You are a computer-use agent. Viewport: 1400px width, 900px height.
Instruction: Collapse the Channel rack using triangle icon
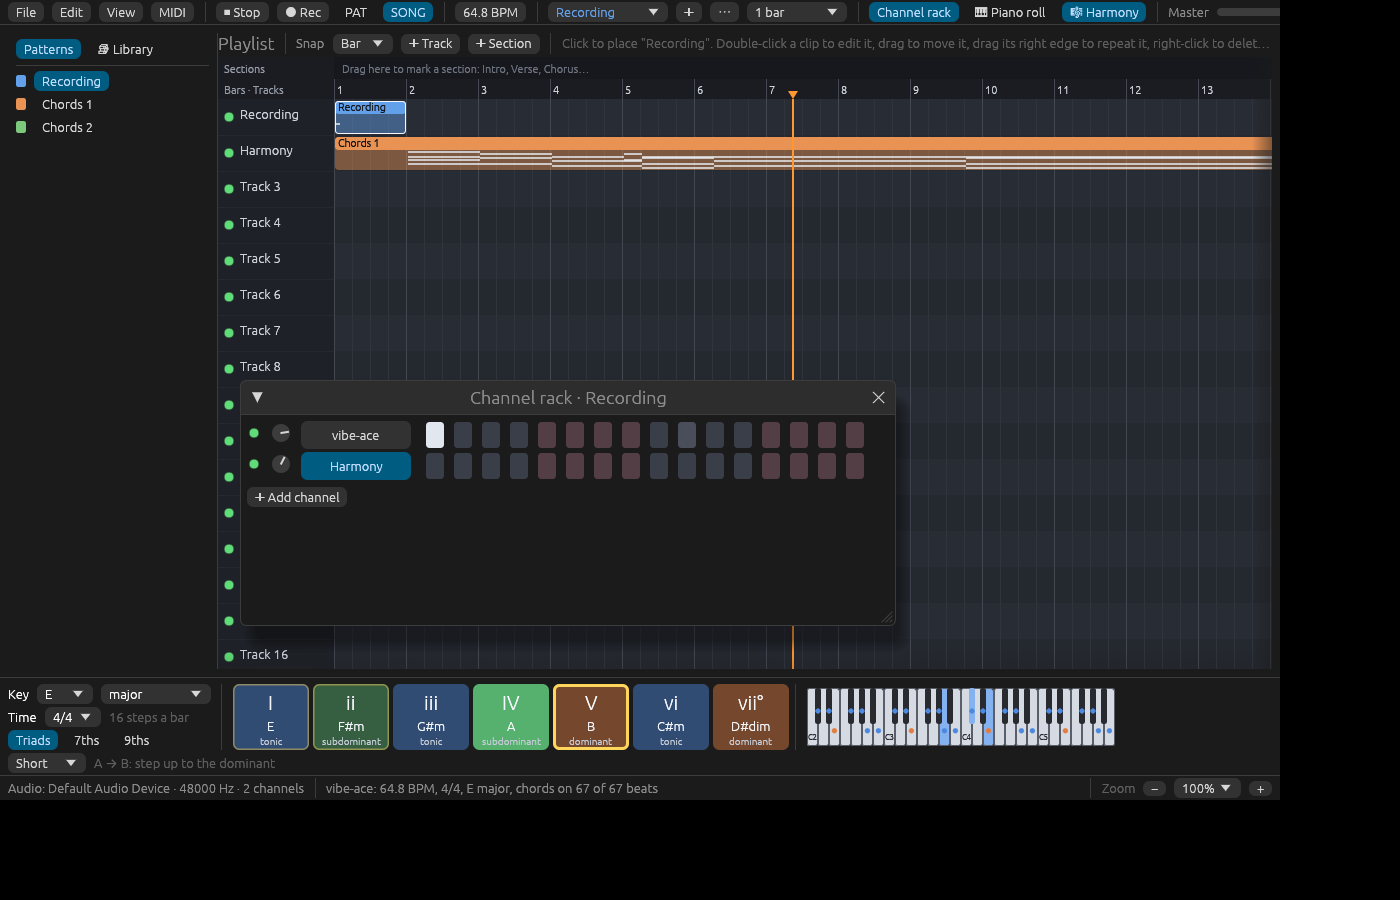point(257,397)
